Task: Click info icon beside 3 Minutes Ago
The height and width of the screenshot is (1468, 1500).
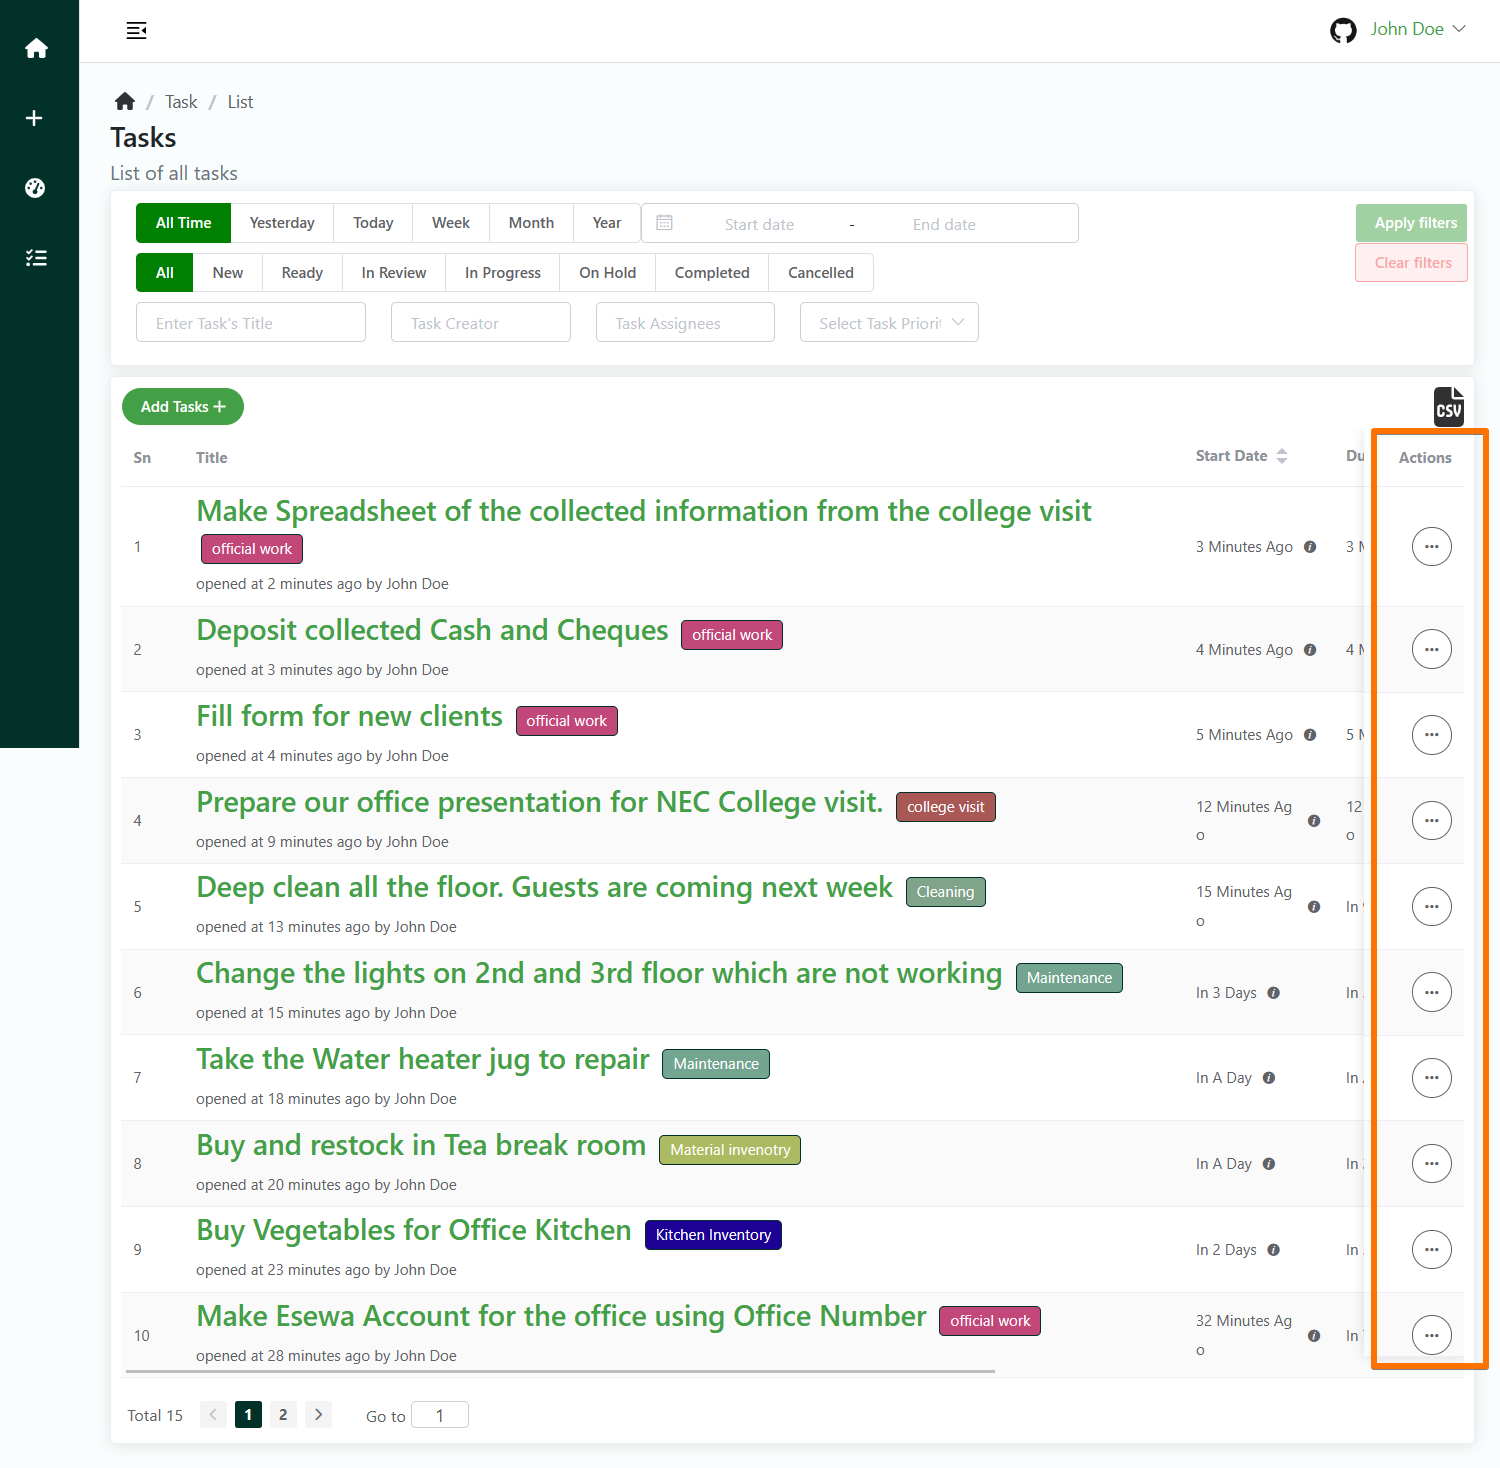Action: tap(1310, 547)
